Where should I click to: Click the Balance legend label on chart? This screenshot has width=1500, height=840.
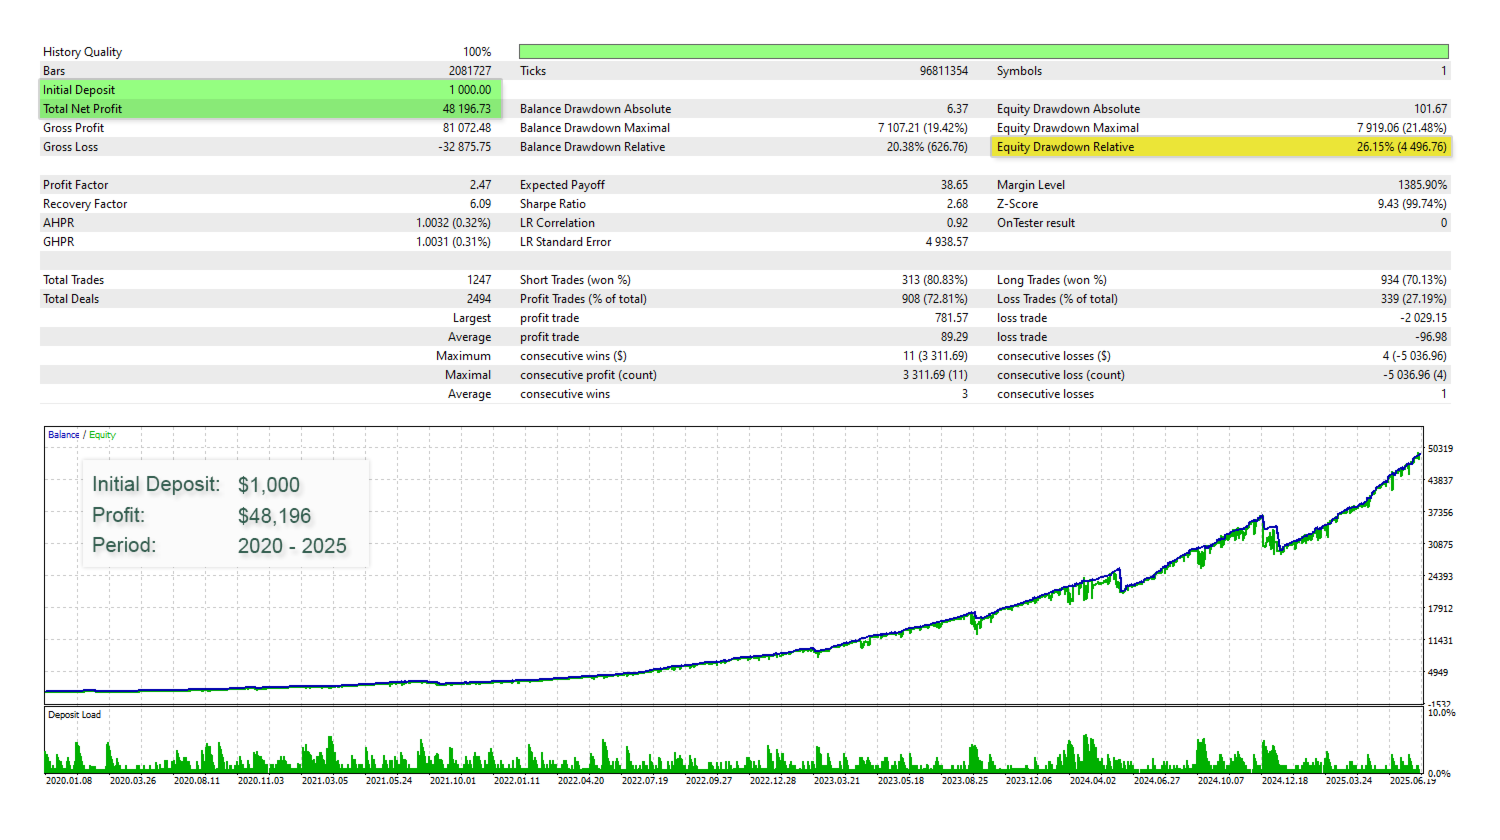64,435
